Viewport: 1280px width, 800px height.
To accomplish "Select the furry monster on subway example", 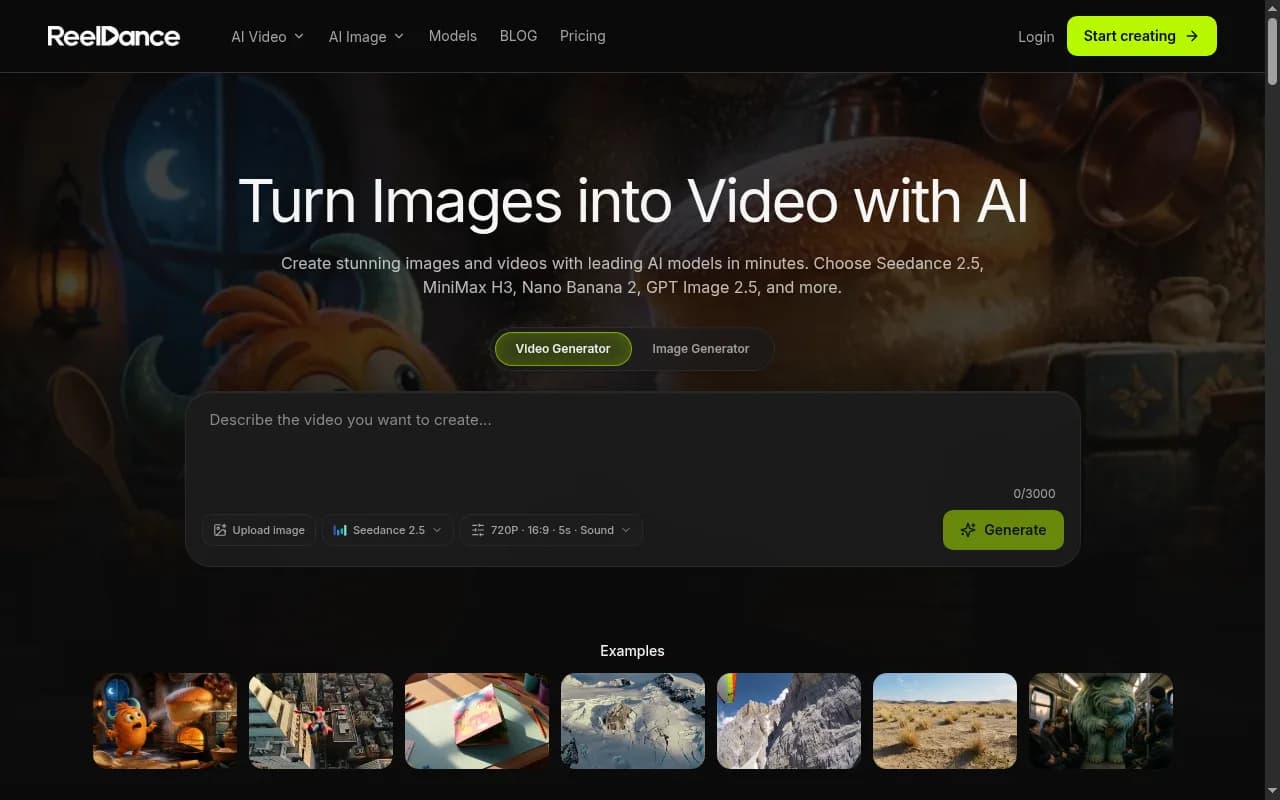I will 1101,721.
